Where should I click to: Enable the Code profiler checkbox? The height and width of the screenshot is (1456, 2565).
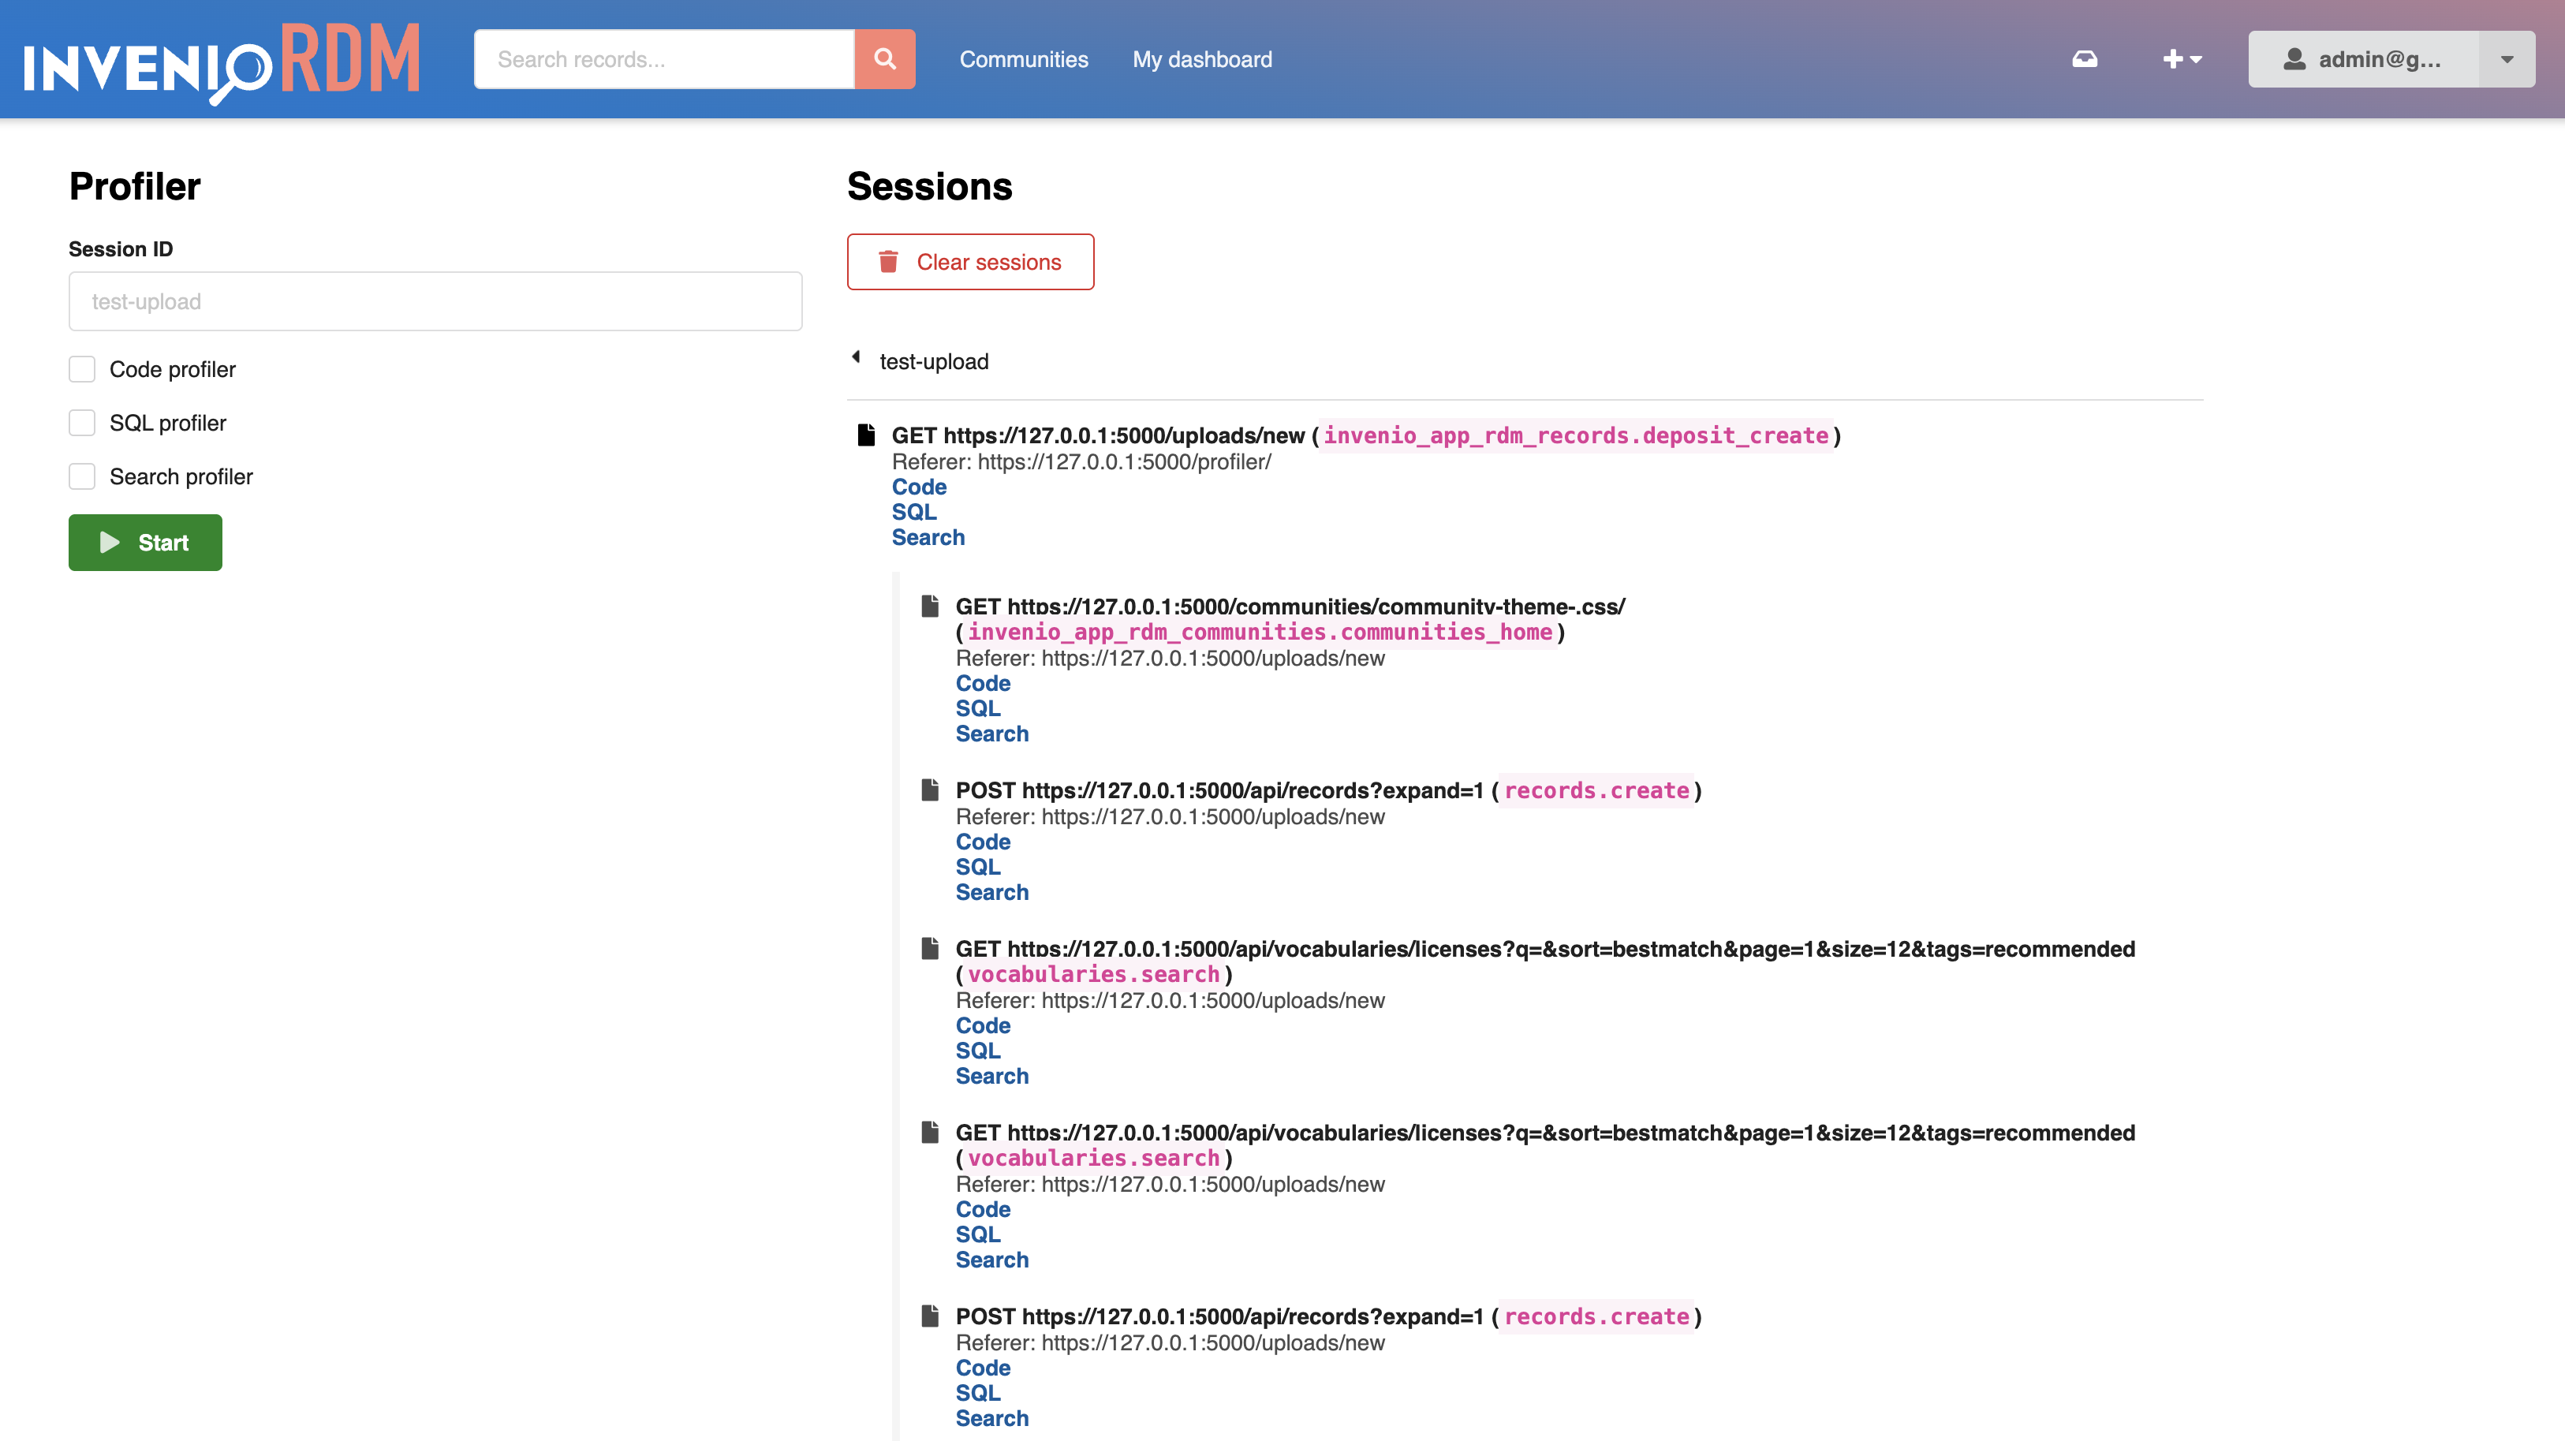click(x=82, y=369)
